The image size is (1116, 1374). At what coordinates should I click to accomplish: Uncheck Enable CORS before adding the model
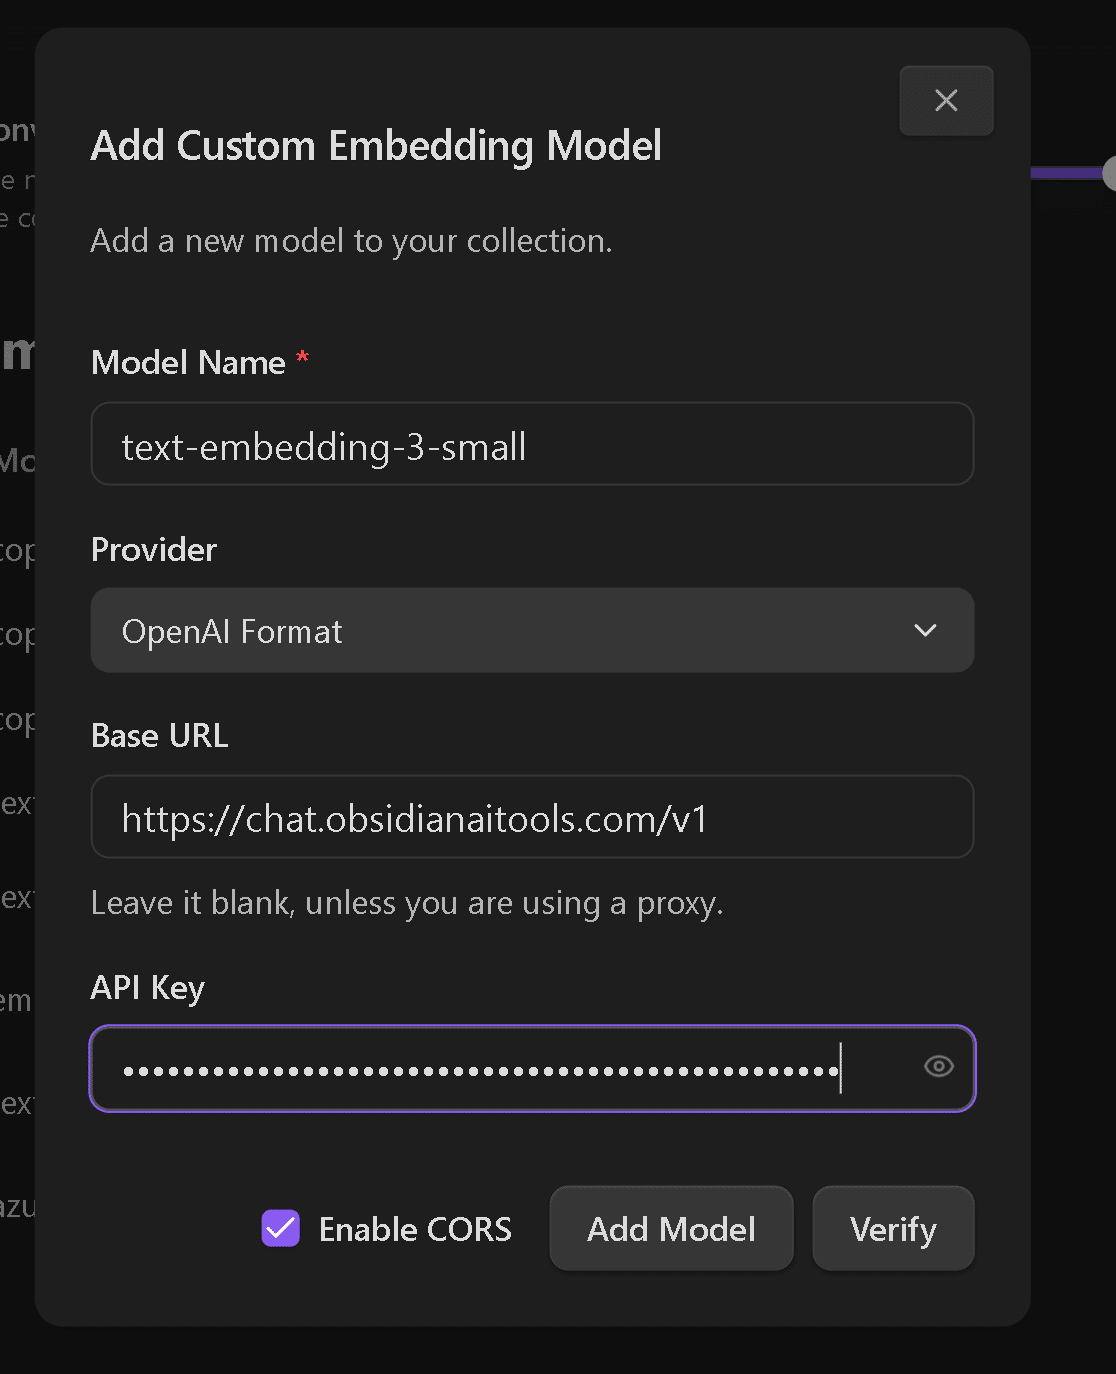pos(280,1229)
